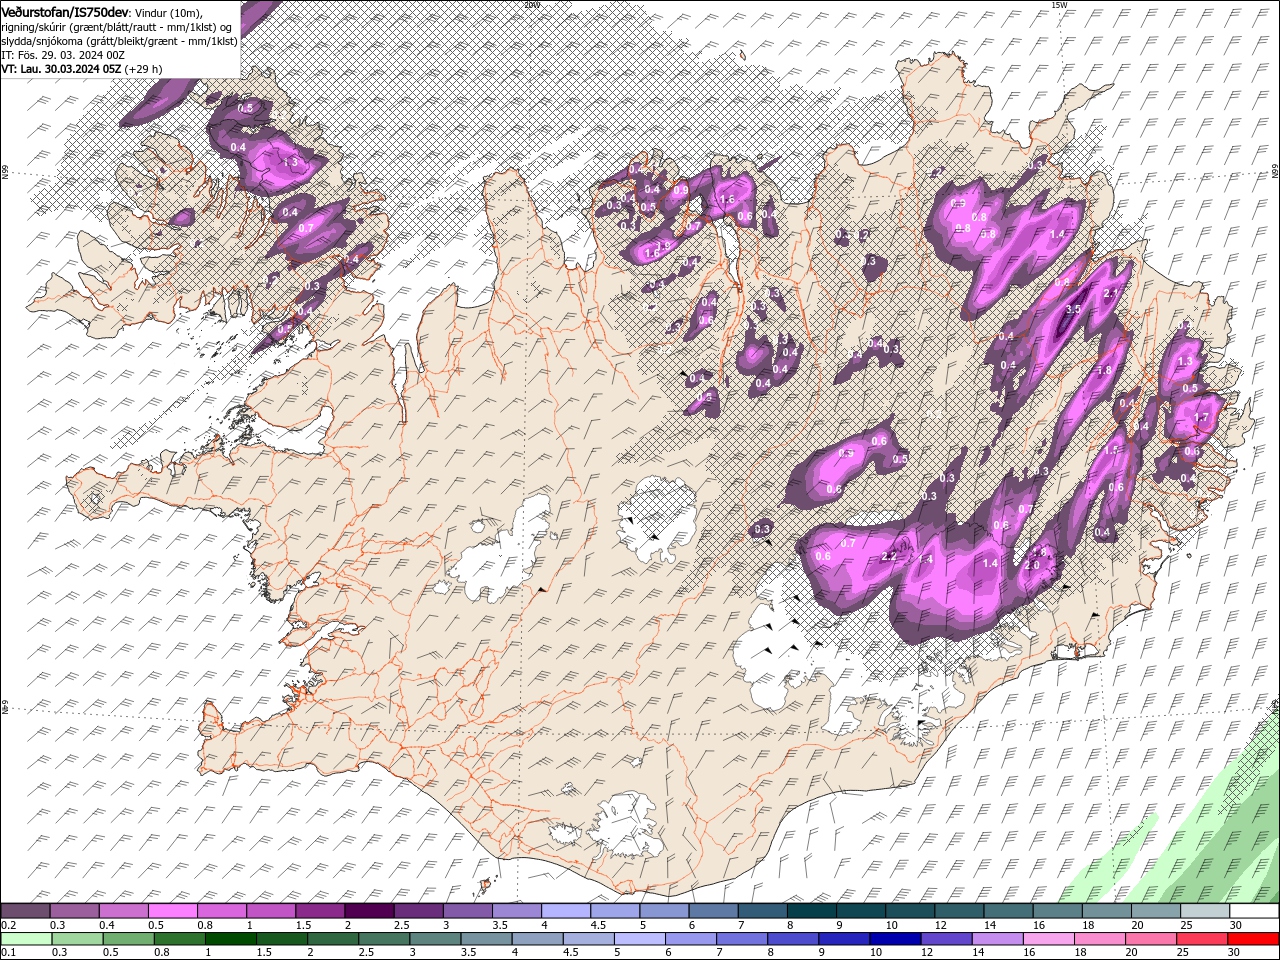1280x960 pixels.
Task: Select the lower legend swatch labeled 0.5
Action: (128, 939)
